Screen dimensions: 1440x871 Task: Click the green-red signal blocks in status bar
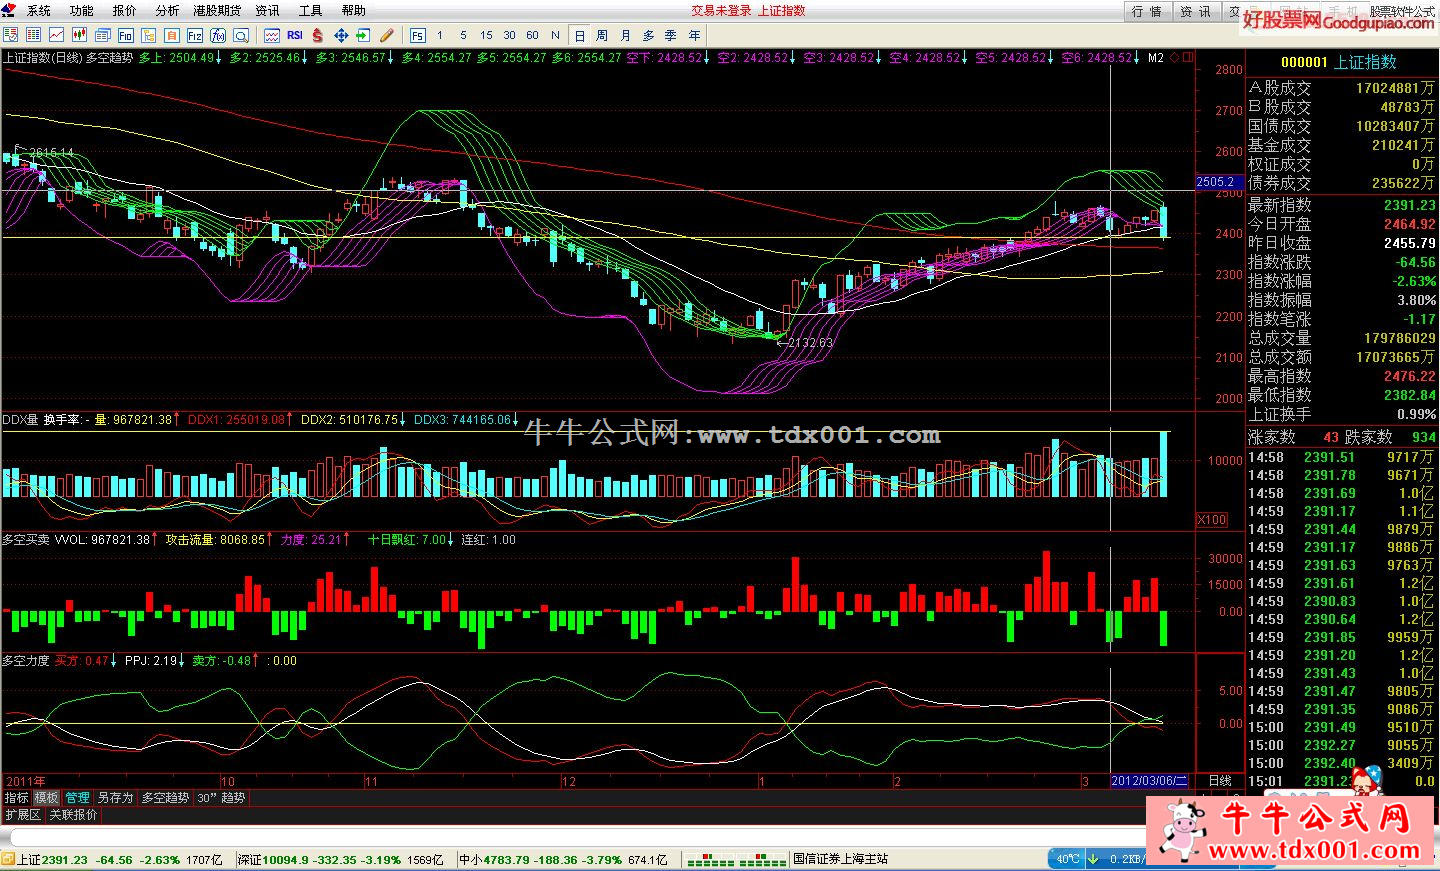(738, 859)
